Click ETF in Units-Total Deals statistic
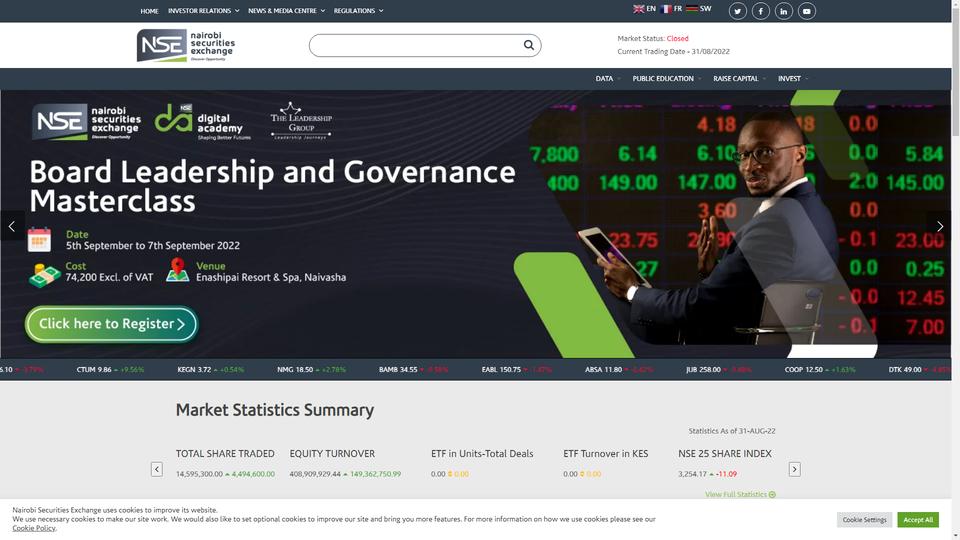This screenshot has height=540, width=960. coord(482,463)
